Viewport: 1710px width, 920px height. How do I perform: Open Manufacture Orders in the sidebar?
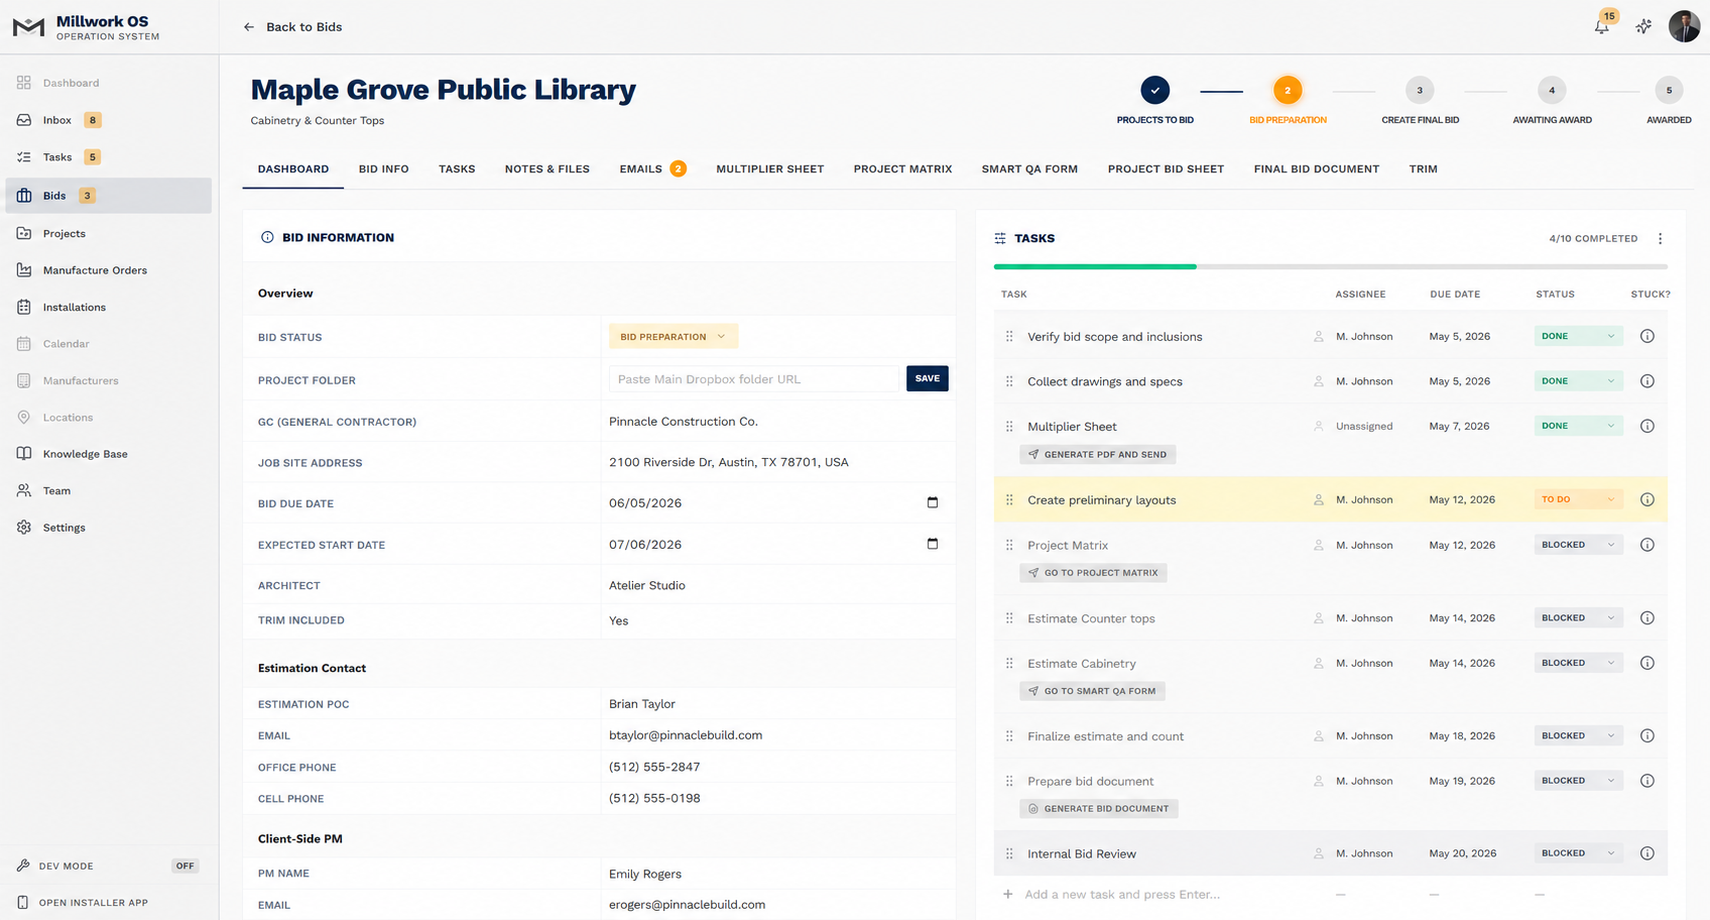pyautogui.click(x=108, y=270)
